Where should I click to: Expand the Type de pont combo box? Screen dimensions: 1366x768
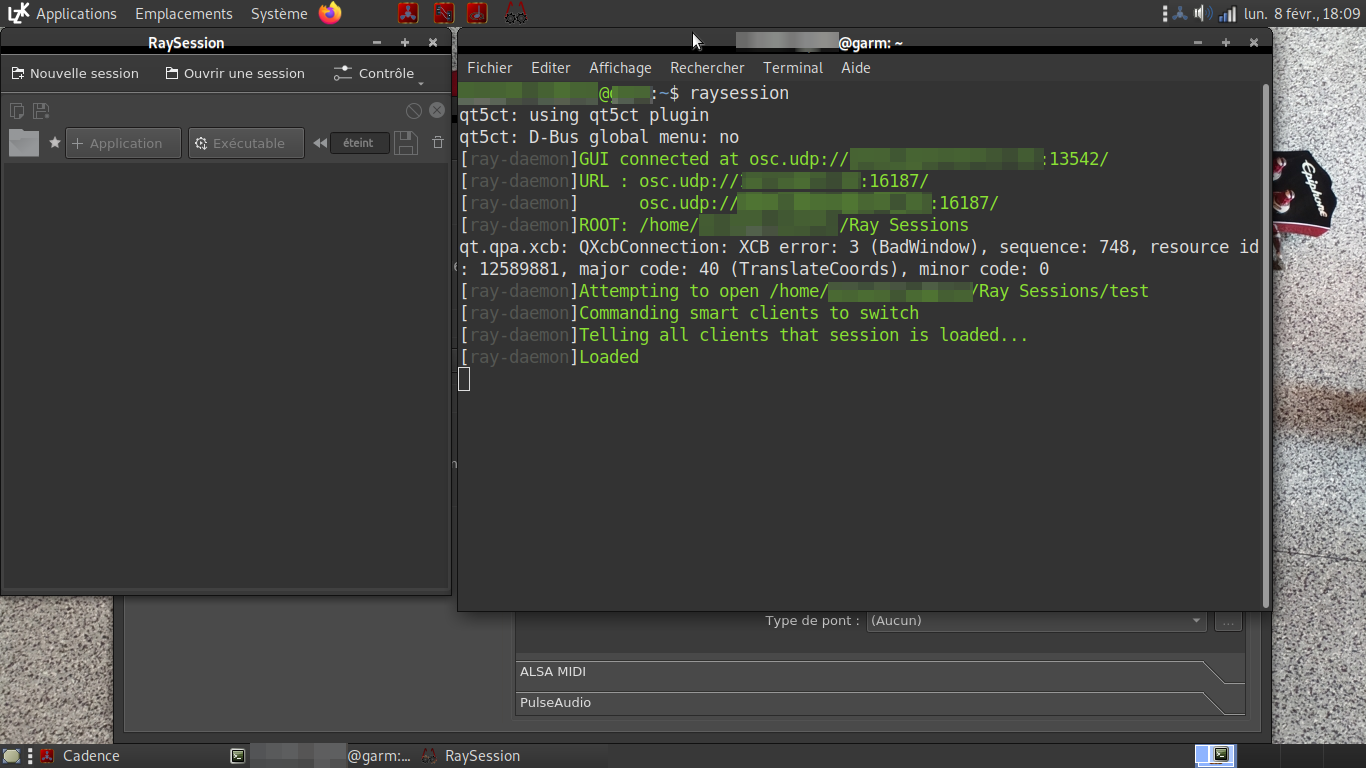pyautogui.click(x=1035, y=621)
